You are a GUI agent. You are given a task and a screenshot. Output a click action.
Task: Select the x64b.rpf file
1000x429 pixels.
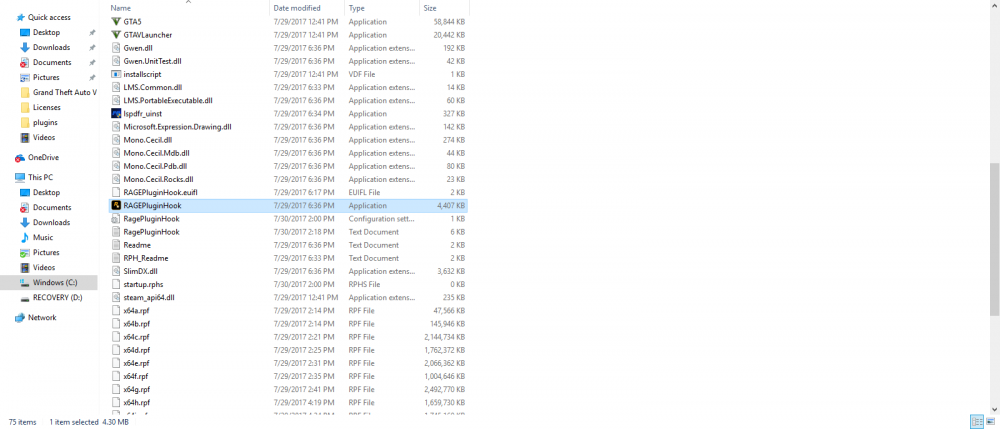pos(136,324)
